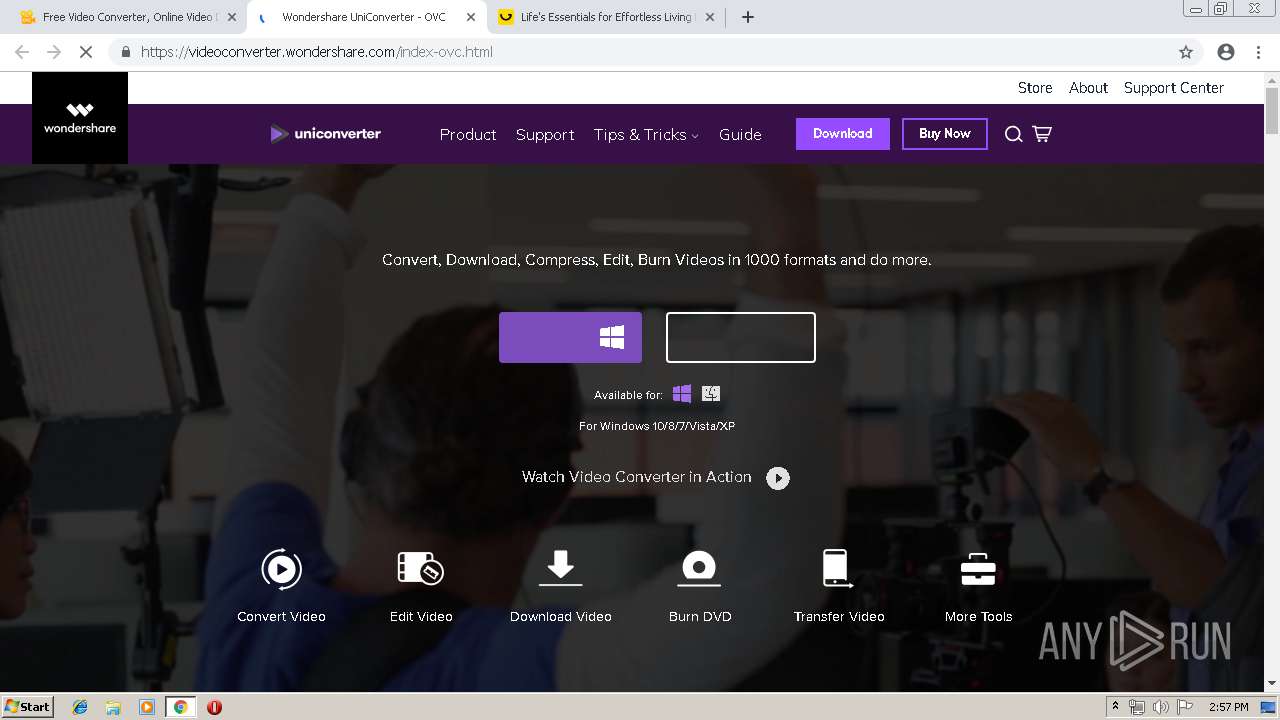1280x720 pixels.
Task: Click the Chrome taskbar icon
Action: (180, 707)
